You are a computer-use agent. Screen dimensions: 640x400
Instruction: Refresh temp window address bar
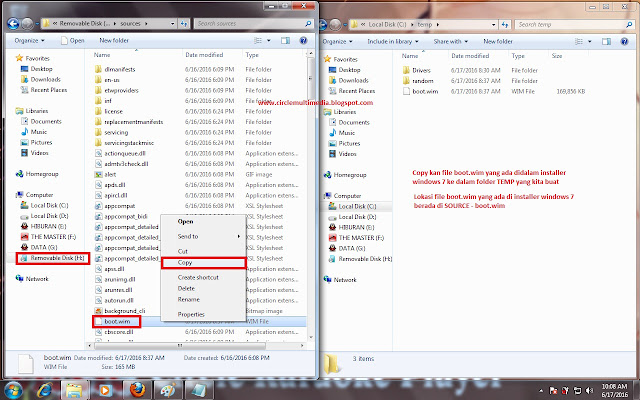pyautogui.click(x=505, y=24)
